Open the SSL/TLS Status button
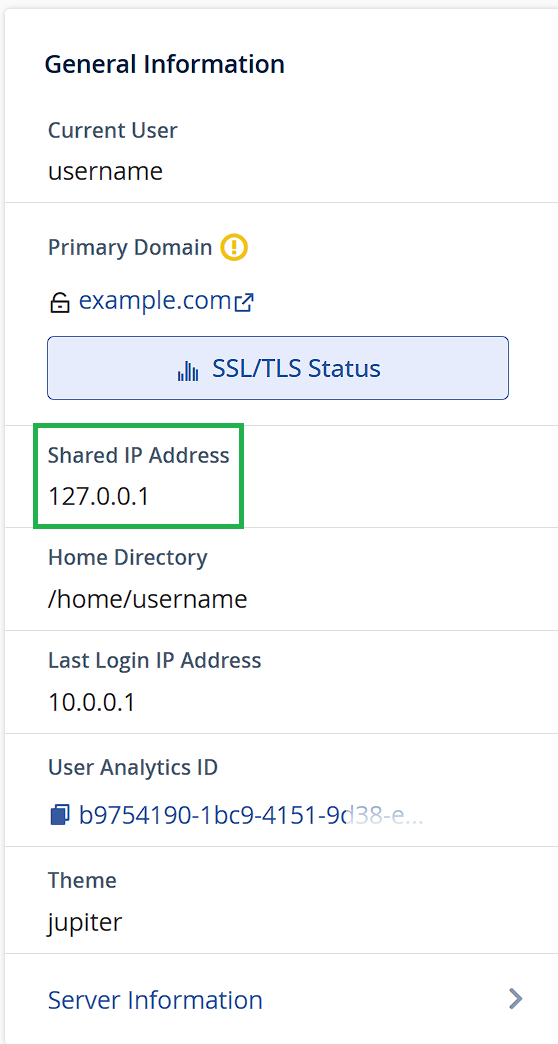 click(278, 368)
